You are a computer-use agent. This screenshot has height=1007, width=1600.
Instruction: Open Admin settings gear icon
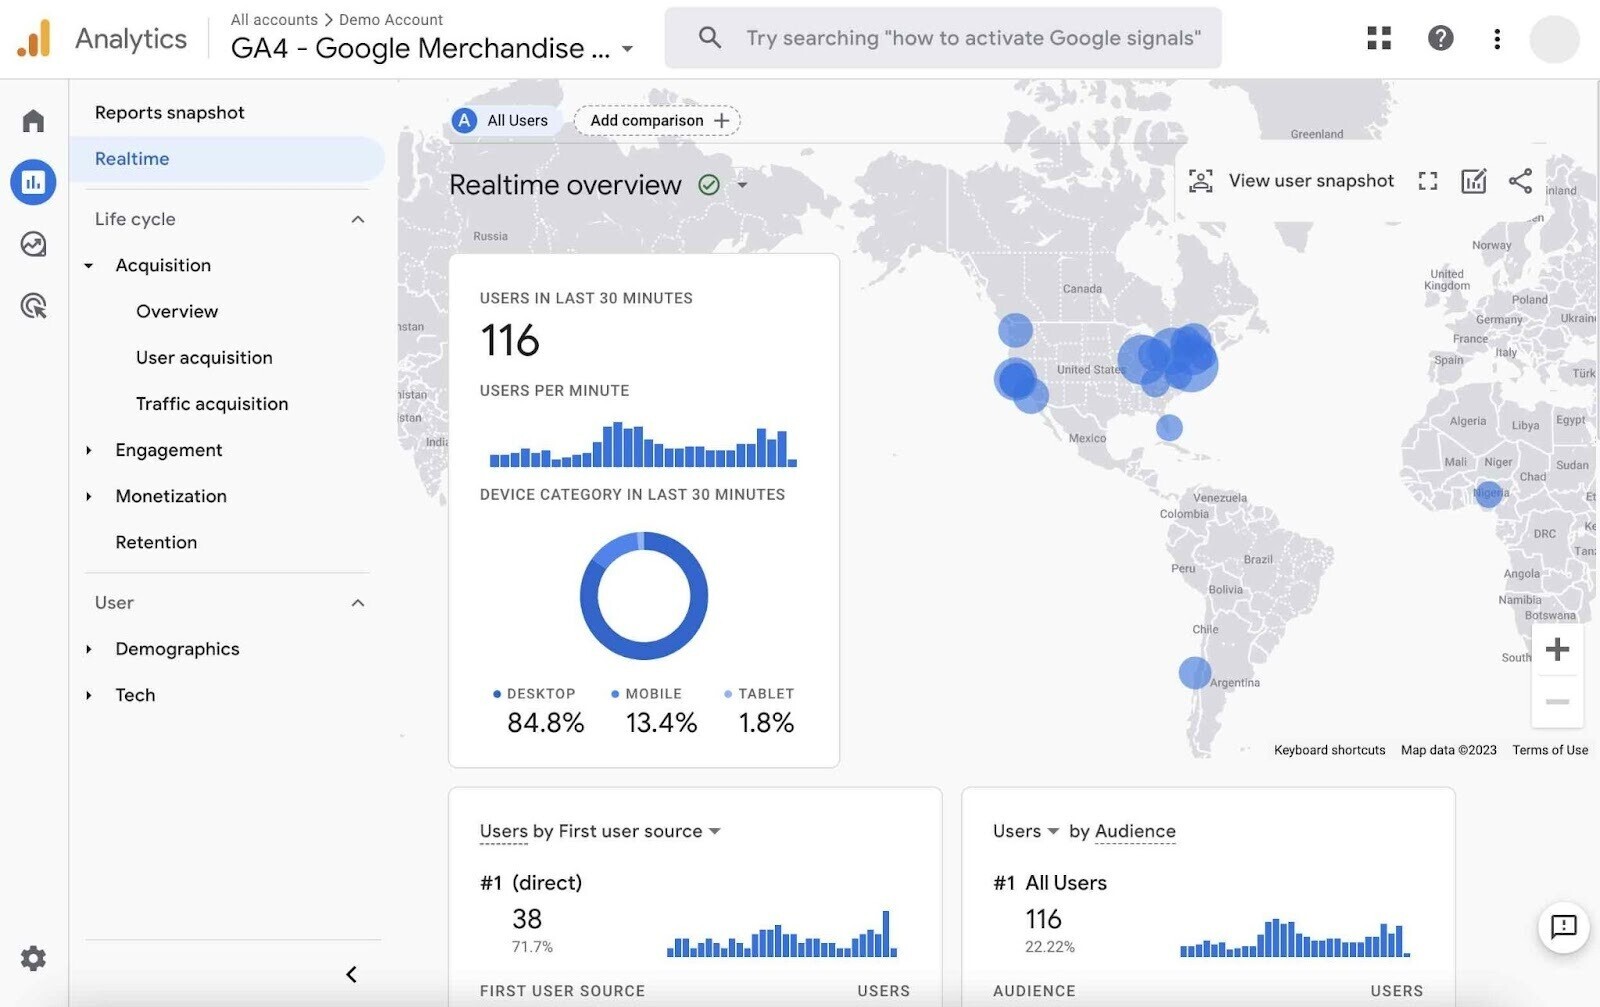[33, 958]
